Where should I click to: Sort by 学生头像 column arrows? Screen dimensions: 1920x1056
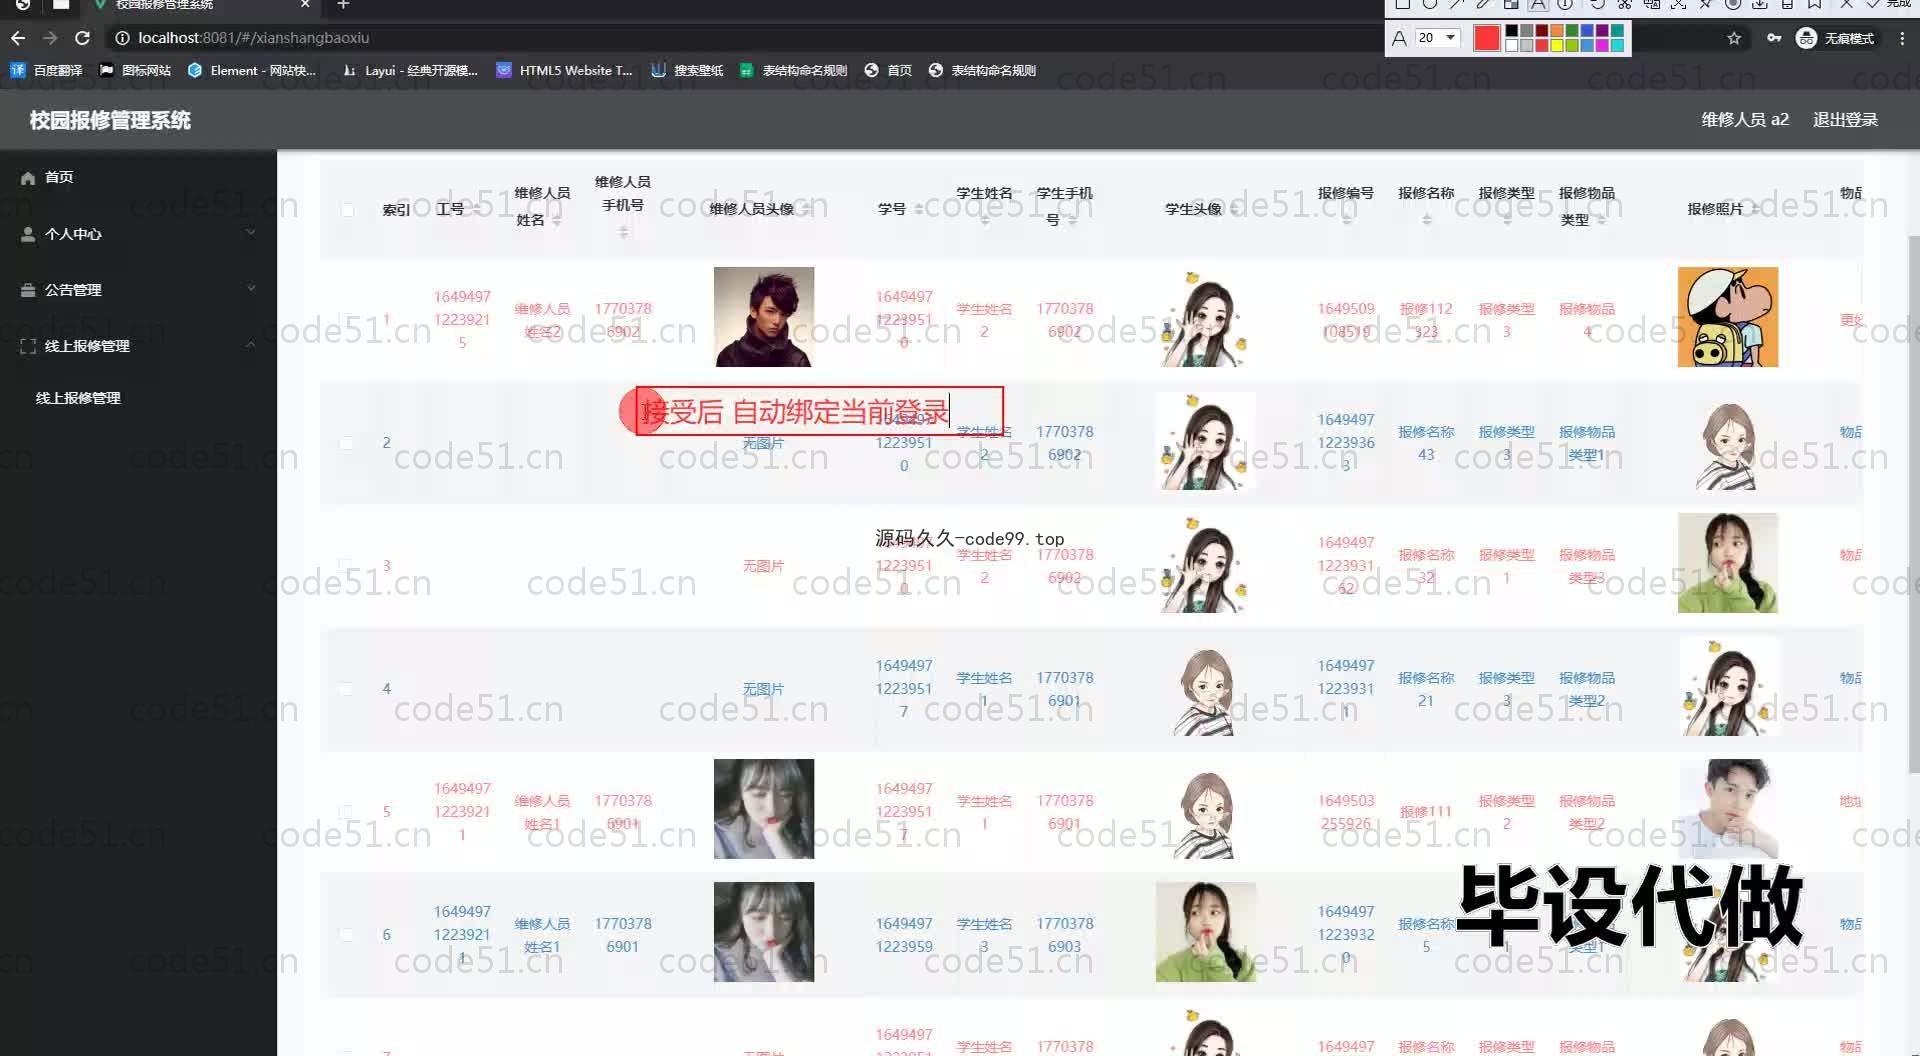[1233, 209]
